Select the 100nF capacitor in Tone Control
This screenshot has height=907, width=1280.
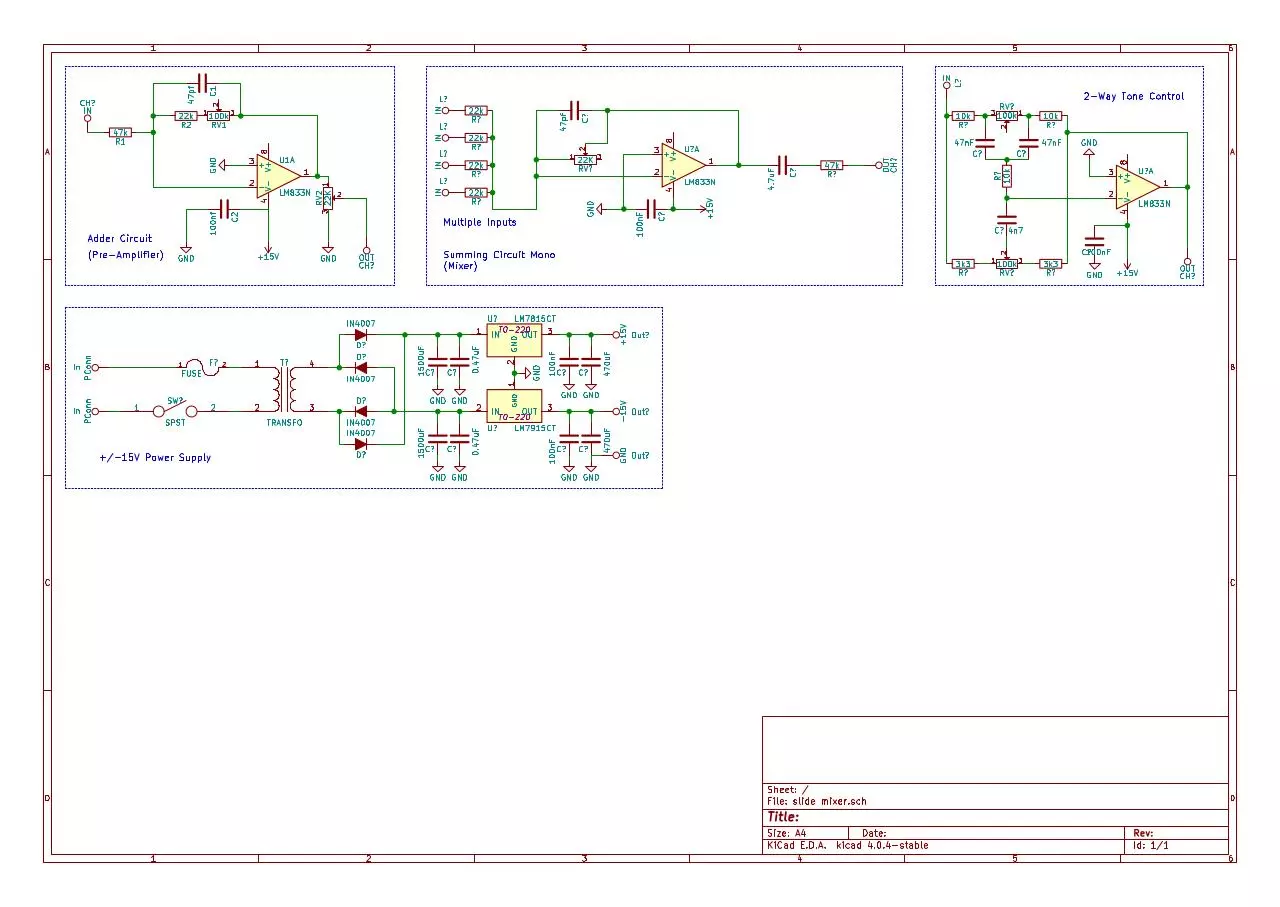tap(1095, 241)
